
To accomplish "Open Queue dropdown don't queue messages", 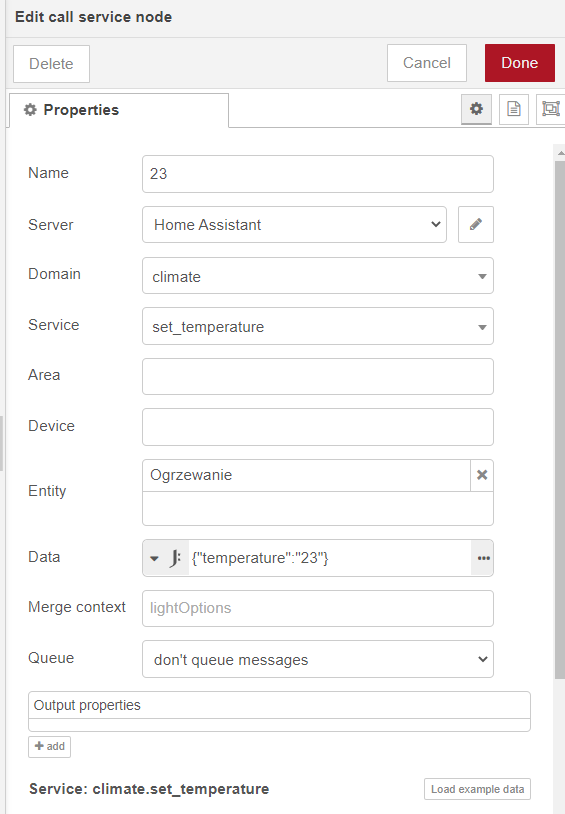I will [x=318, y=659].
